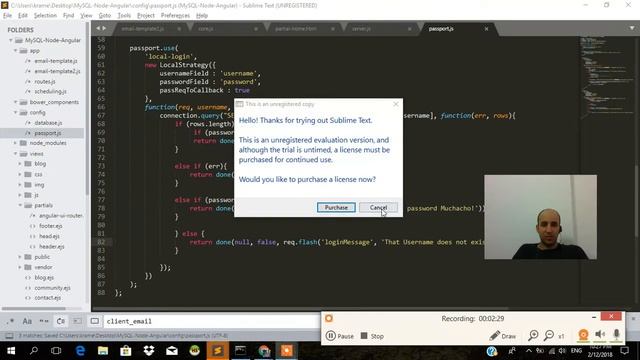Cancel the license purchase dialog
Screen dimensions: 640x360
tap(378, 207)
